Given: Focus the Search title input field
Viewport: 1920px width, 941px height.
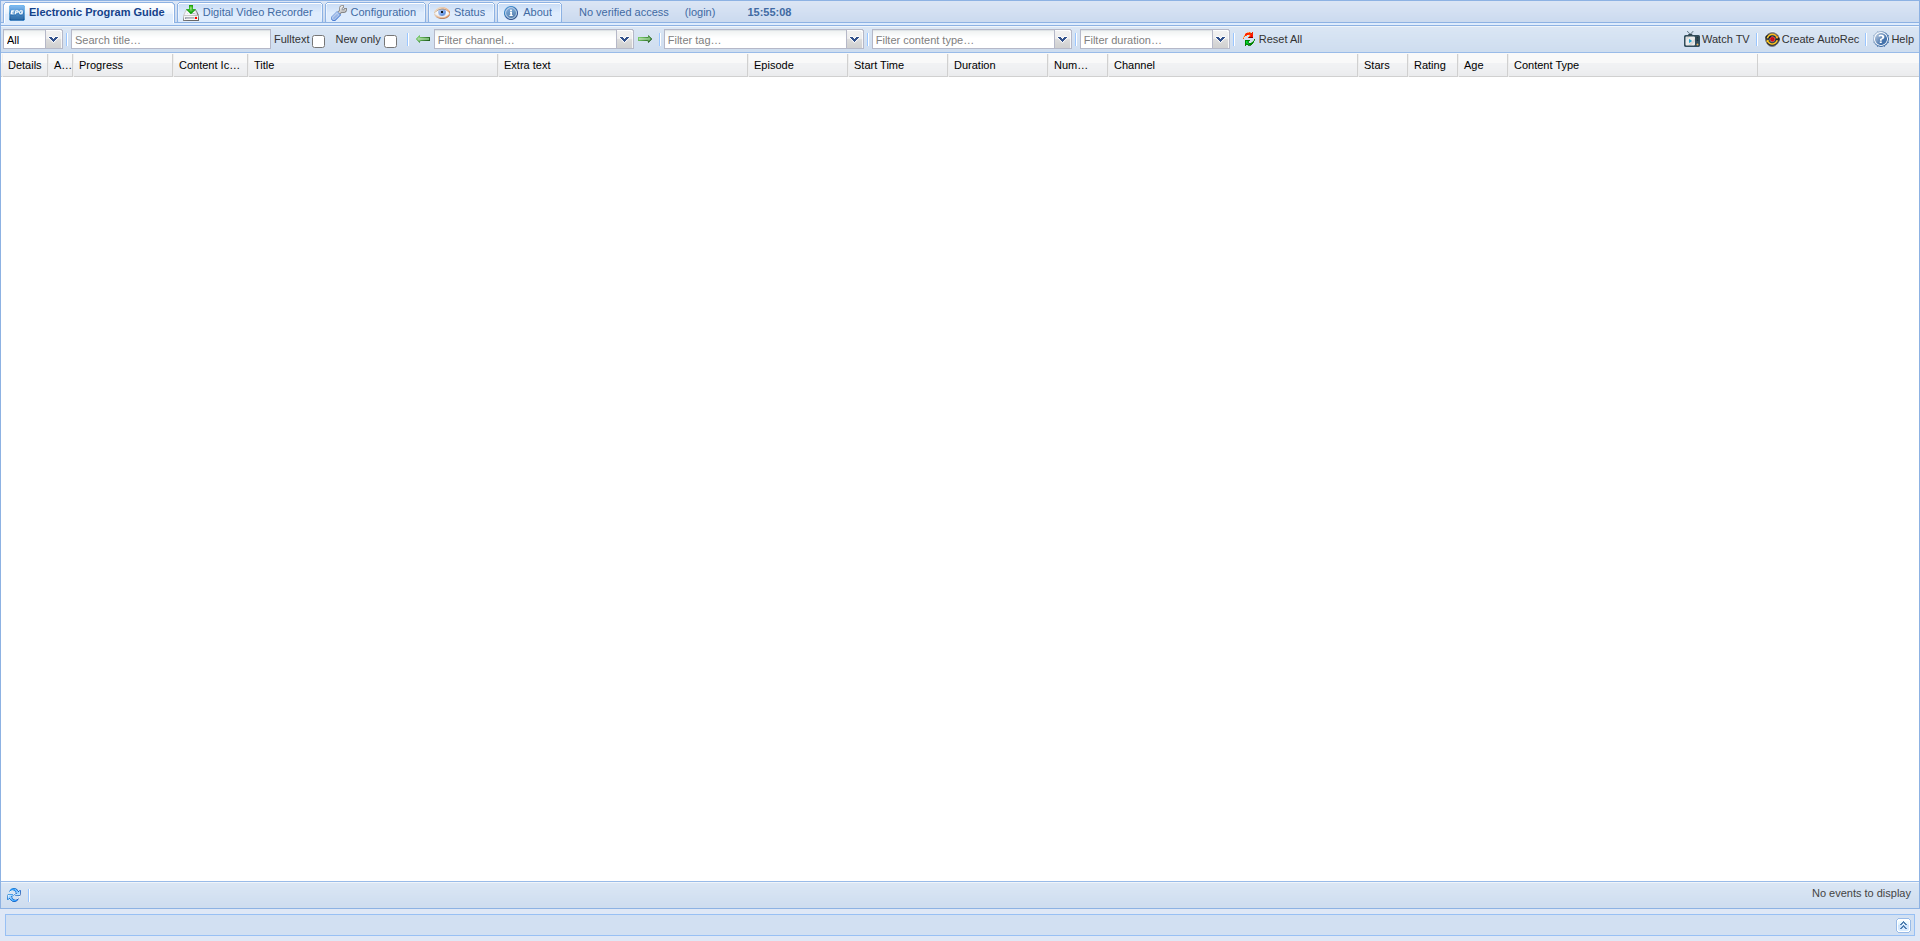Looking at the screenshot, I should 170,40.
